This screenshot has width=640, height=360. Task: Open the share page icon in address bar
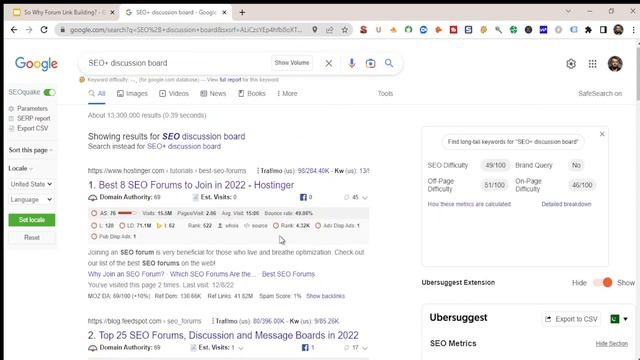[x=329, y=30]
